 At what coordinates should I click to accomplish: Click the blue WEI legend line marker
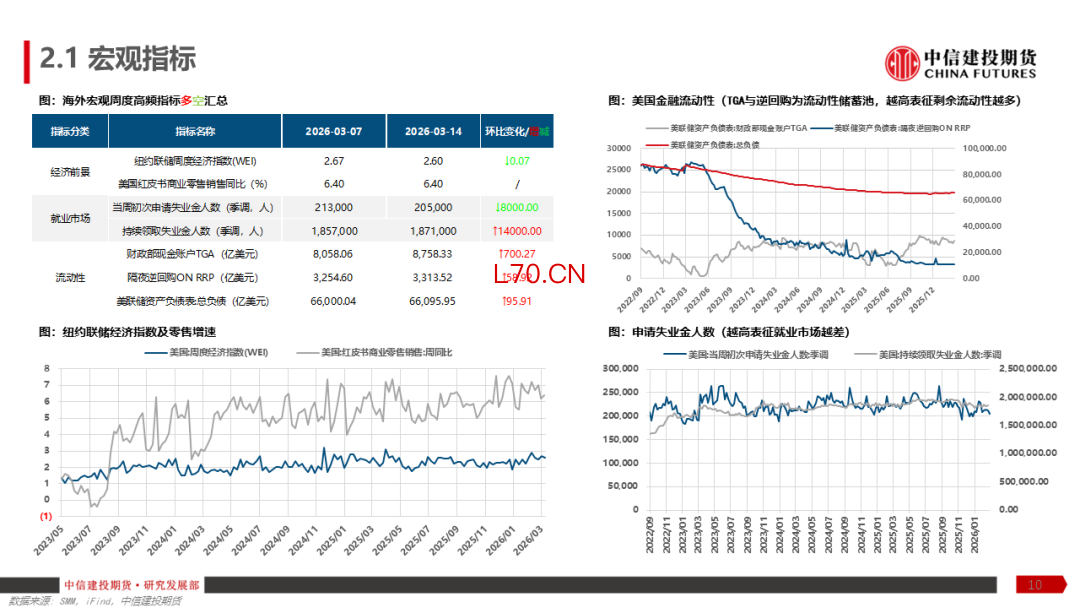(156, 353)
